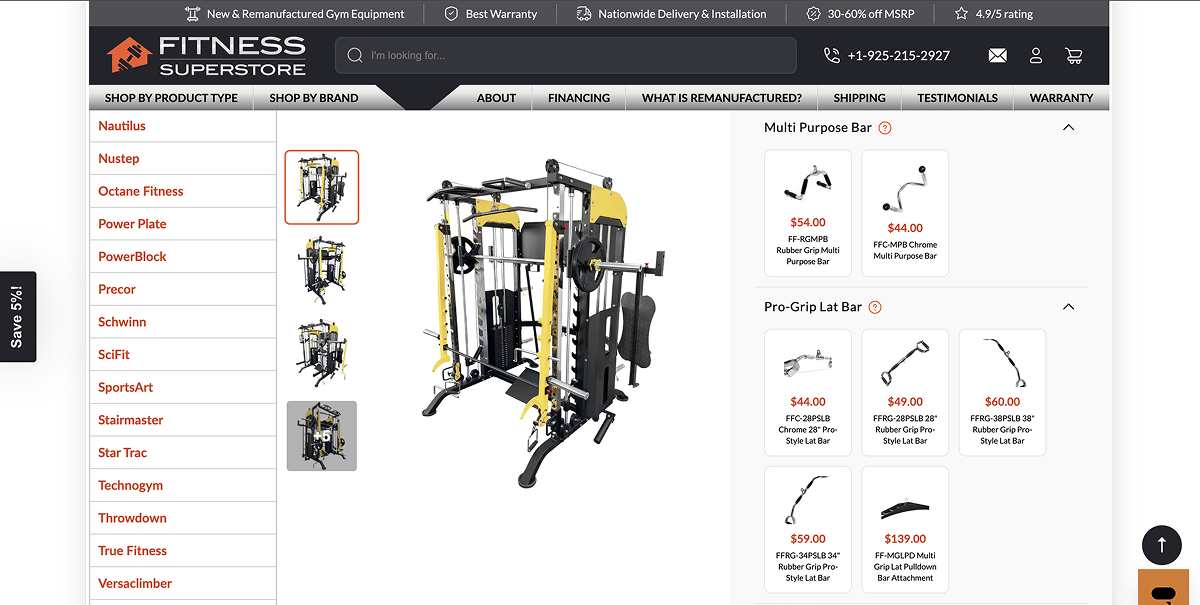Open the Testimonials menu item
The height and width of the screenshot is (605, 1200).
pyautogui.click(x=958, y=98)
